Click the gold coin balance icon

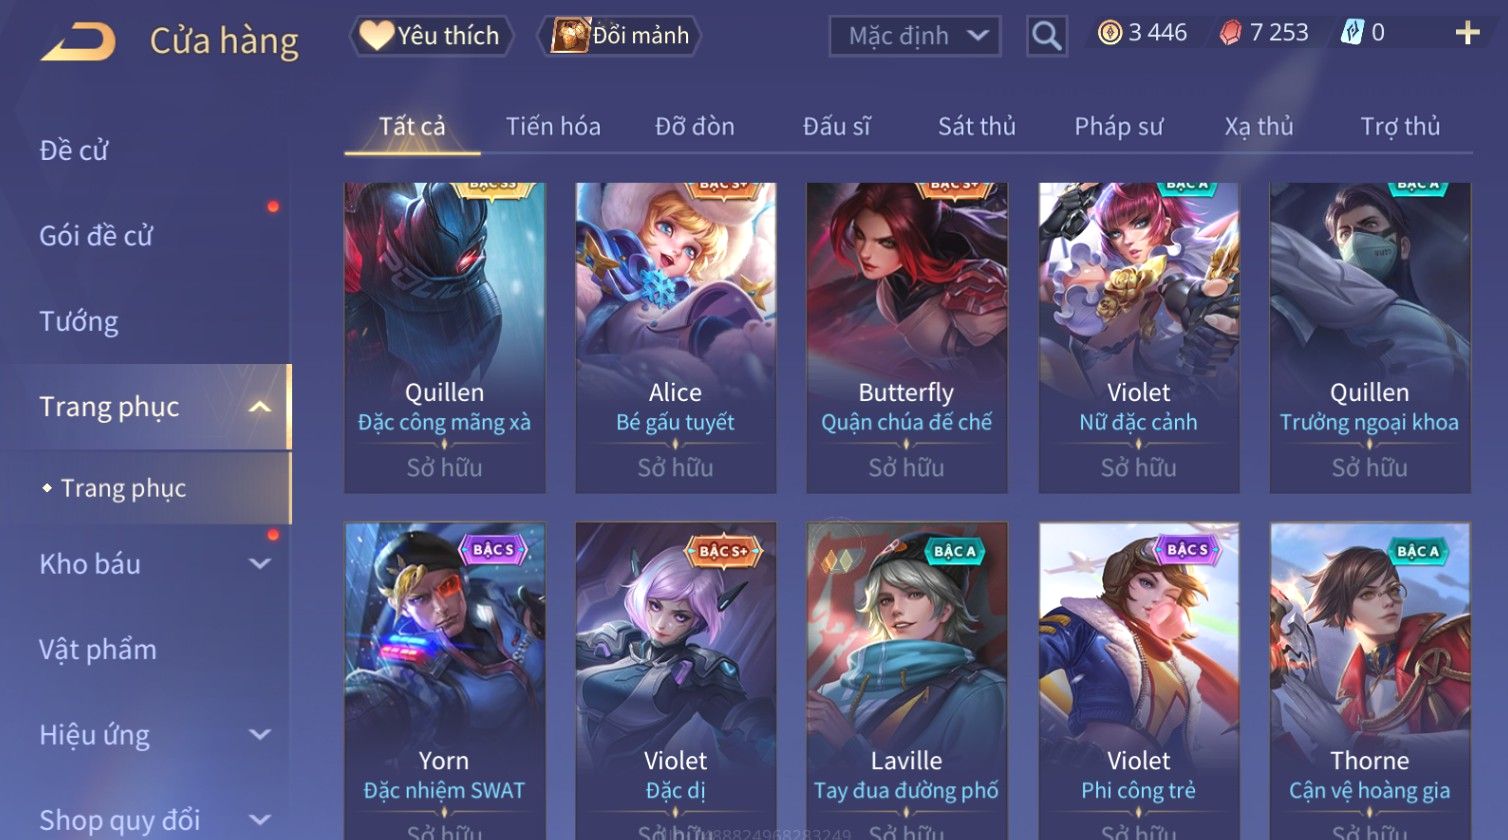(1109, 33)
